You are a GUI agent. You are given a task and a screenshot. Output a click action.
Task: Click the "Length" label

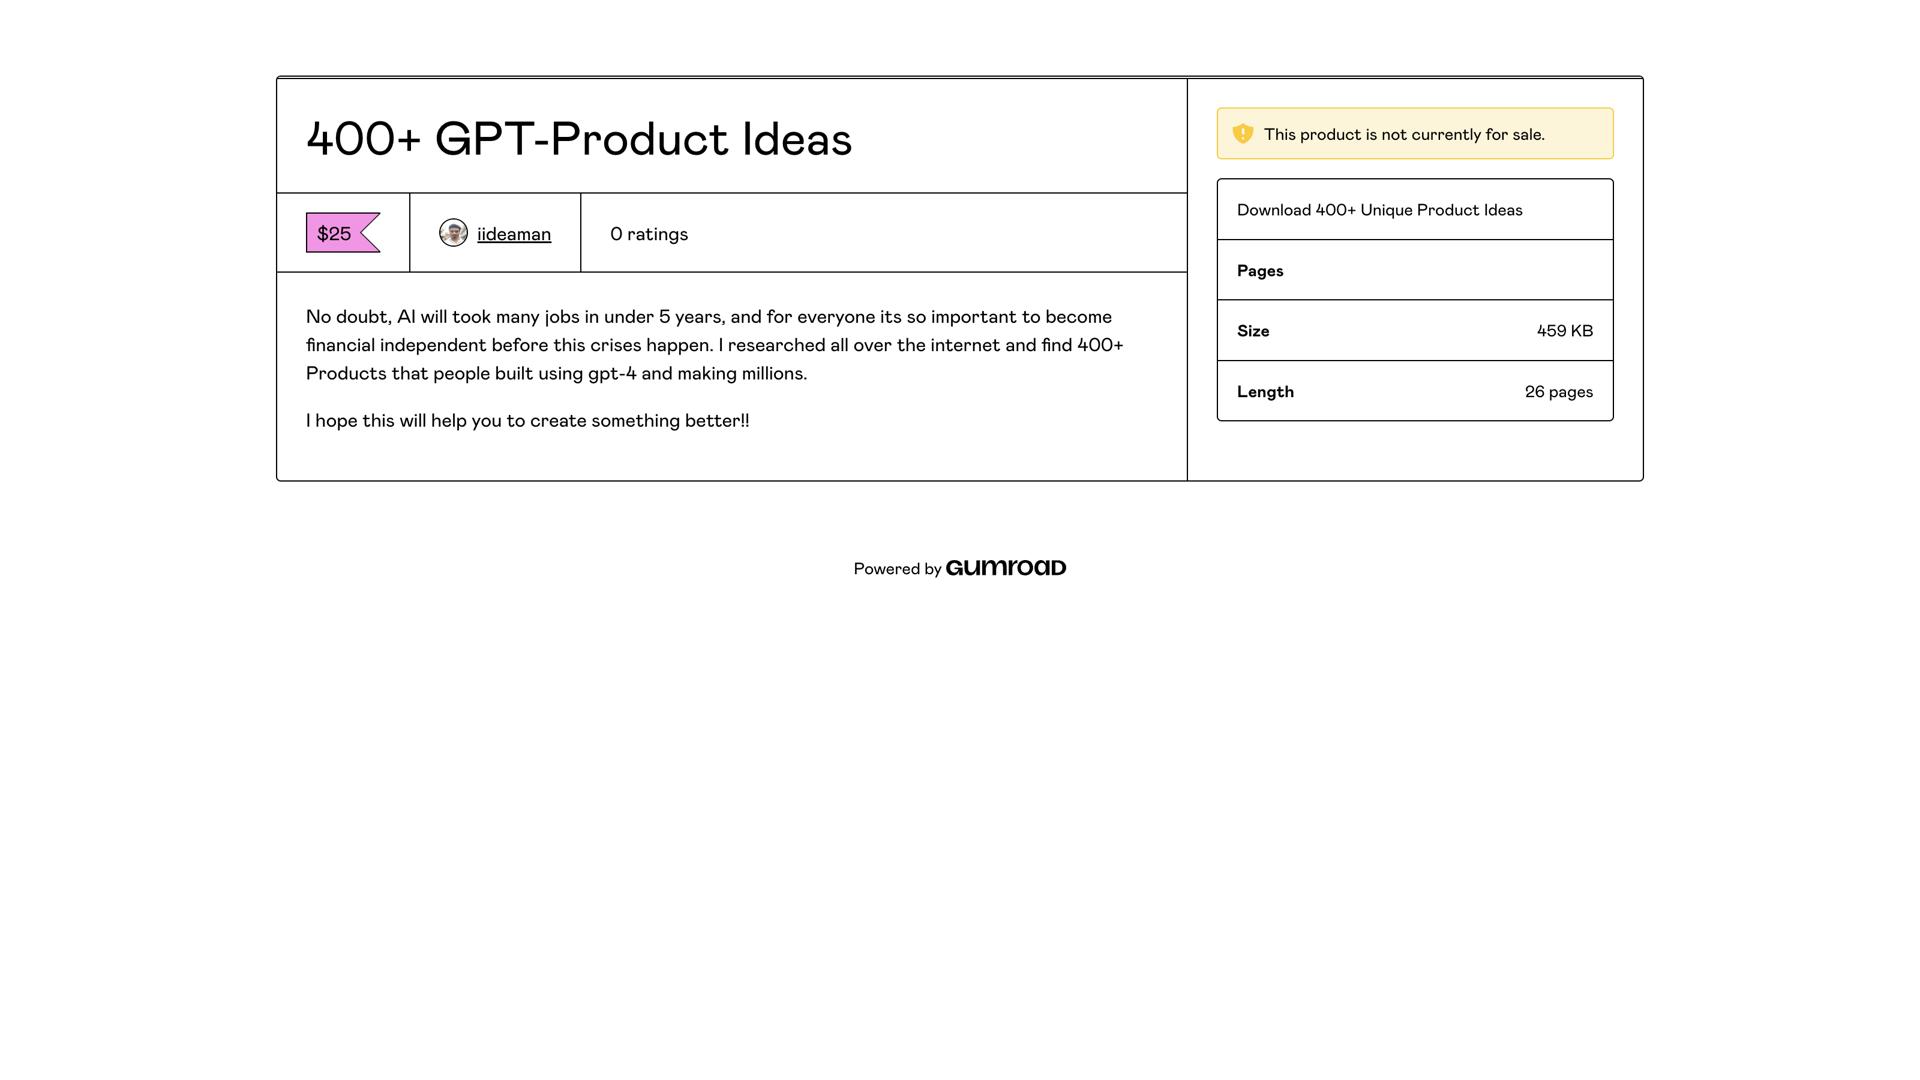(x=1265, y=392)
